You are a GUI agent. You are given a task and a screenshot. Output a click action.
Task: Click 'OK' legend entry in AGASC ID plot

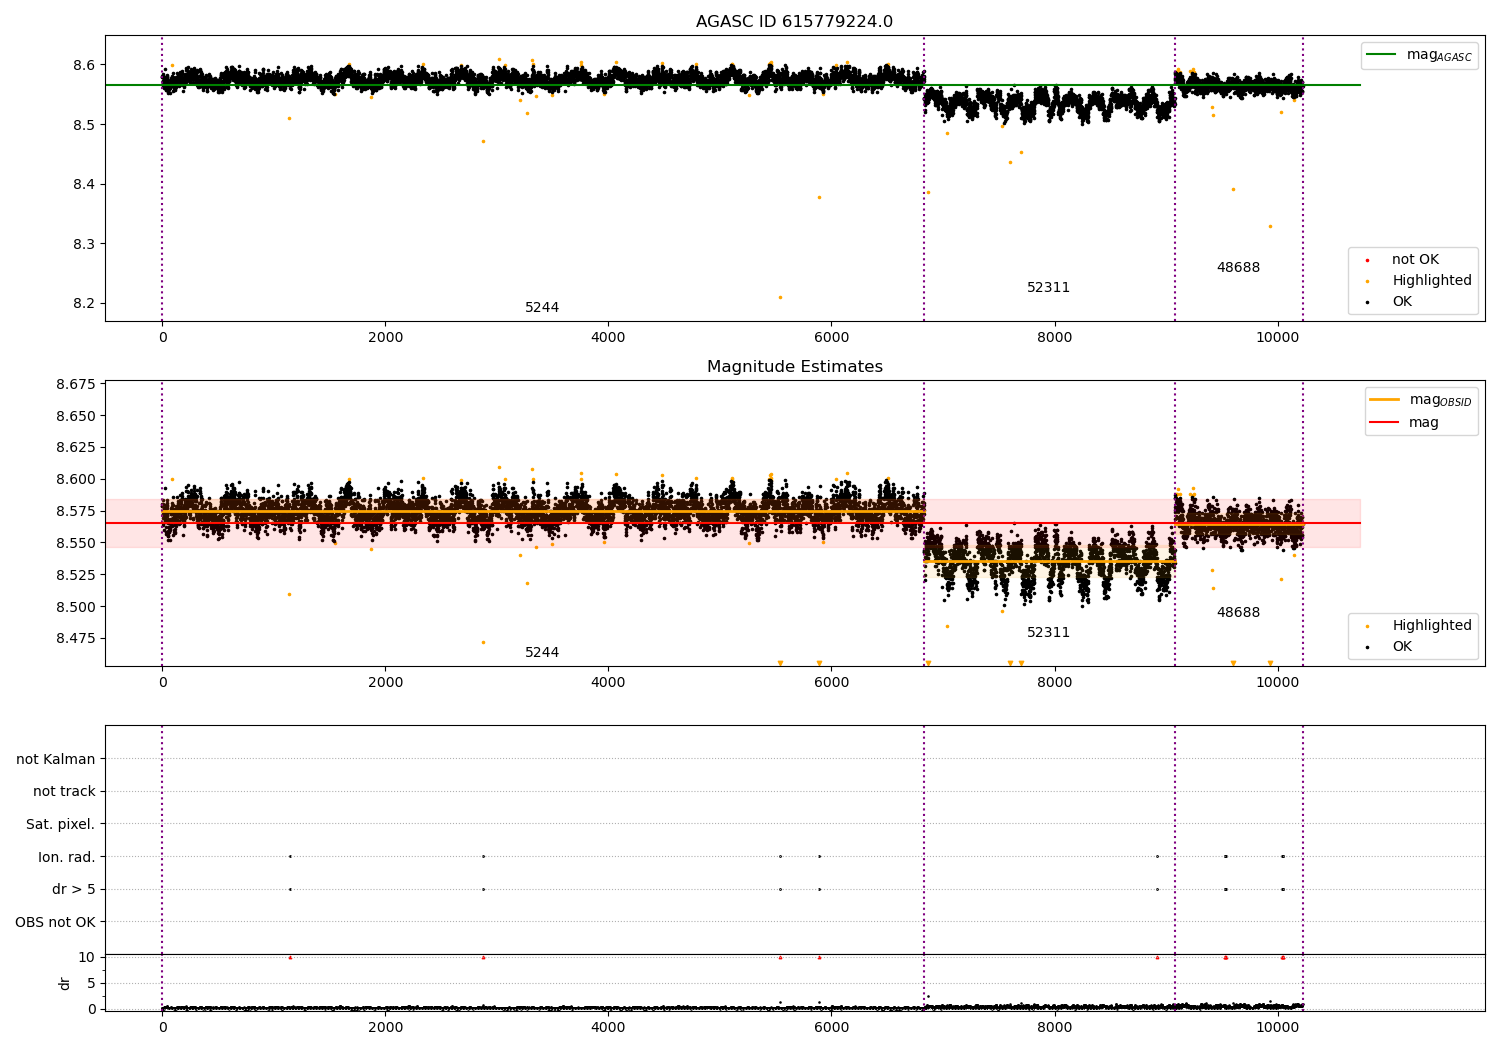tap(1402, 302)
